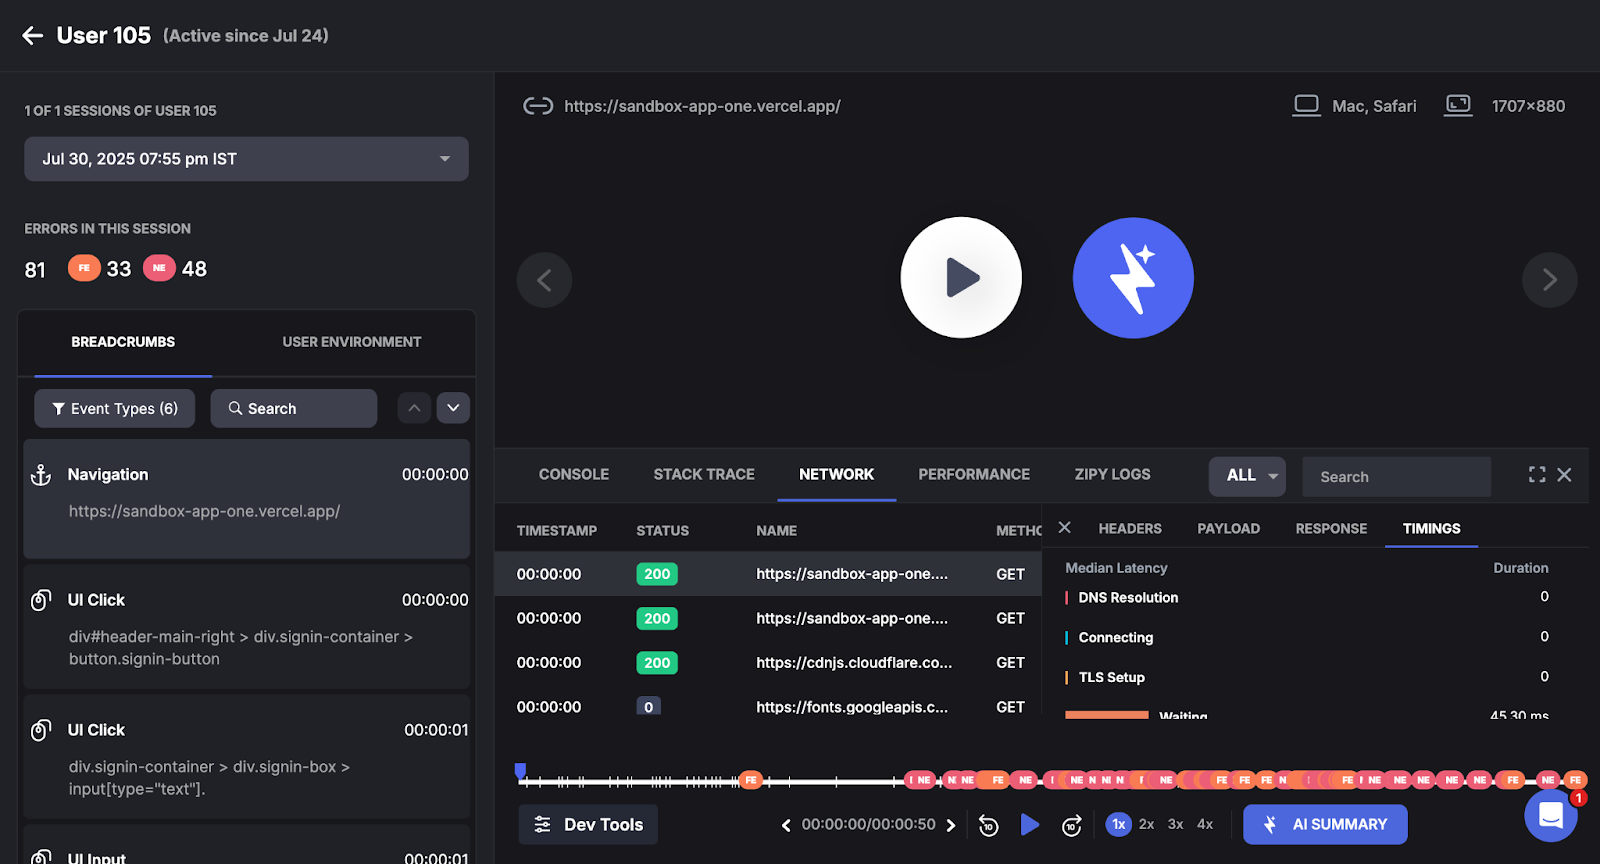Viewport: 1600px width, 864px height.
Task: Click the blue playhead marker on timeline
Action: 520,770
